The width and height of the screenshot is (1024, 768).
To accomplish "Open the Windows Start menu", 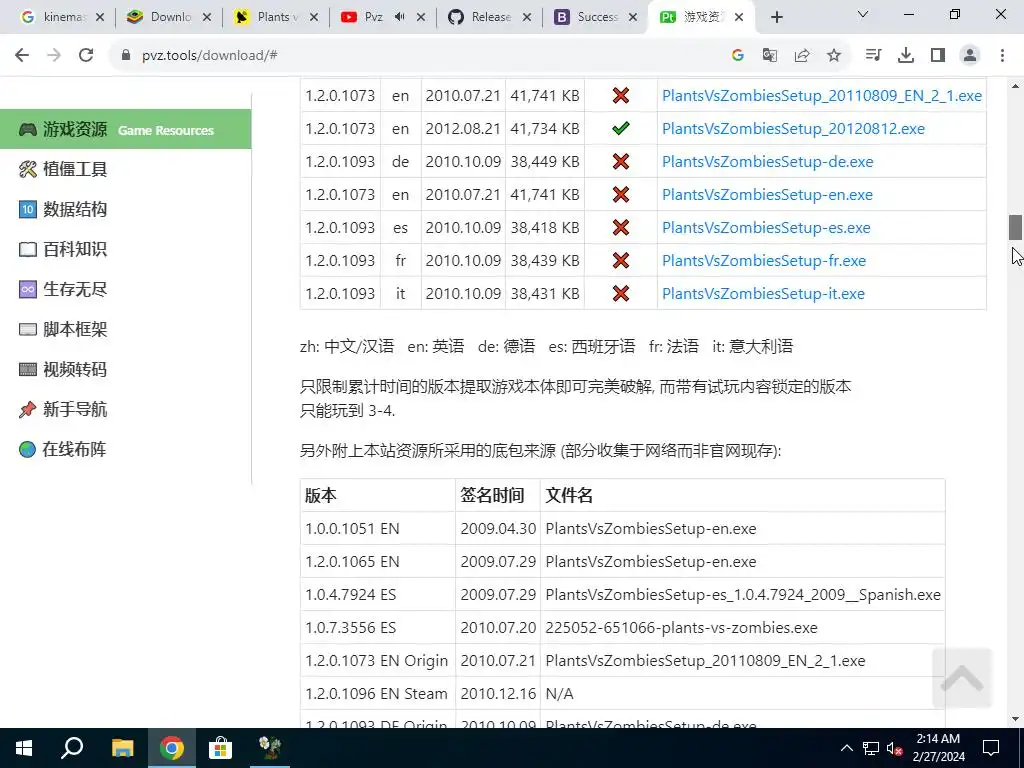I will click(24, 748).
